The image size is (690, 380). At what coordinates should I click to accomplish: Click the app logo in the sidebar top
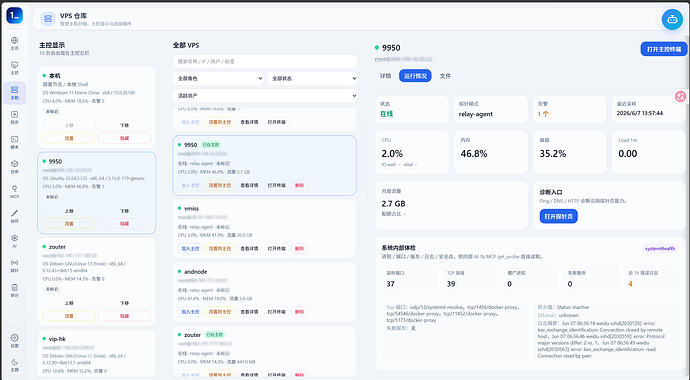tap(15, 16)
